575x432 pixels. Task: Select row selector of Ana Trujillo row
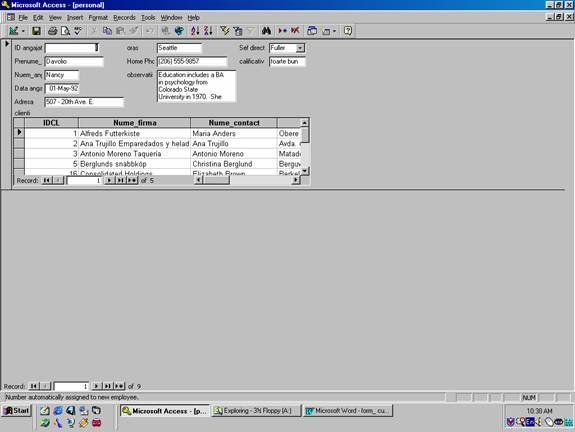[x=19, y=143]
